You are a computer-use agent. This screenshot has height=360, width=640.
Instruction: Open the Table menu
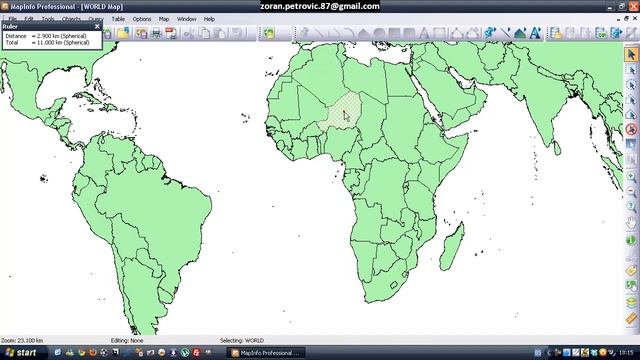coord(118,19)
